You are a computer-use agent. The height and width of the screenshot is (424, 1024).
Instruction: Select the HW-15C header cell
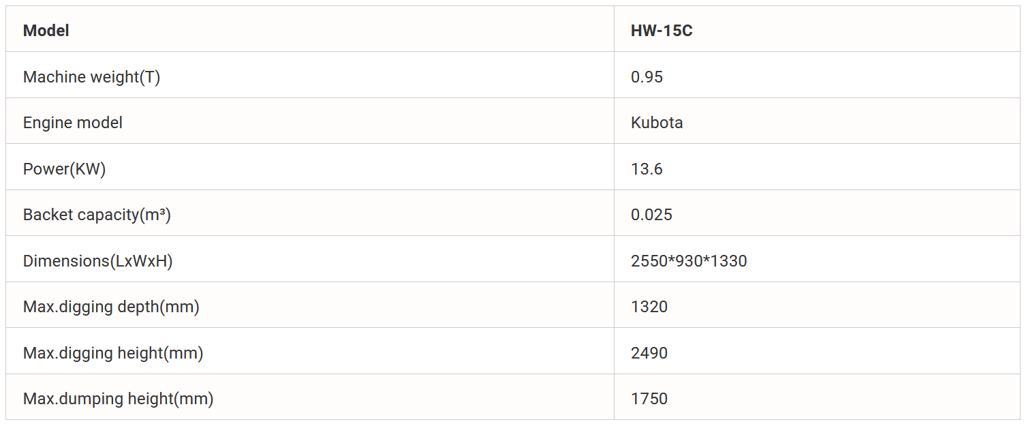tap(661, 31)
